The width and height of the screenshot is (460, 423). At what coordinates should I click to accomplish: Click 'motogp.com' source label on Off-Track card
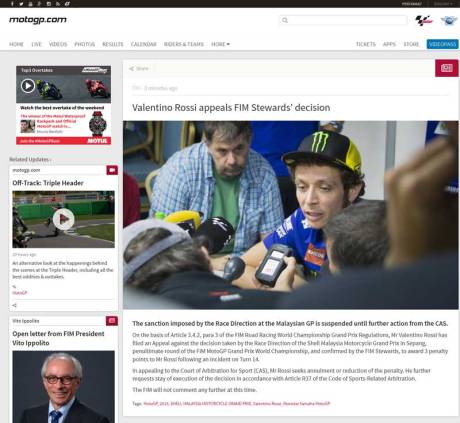[x=26, y=170]
